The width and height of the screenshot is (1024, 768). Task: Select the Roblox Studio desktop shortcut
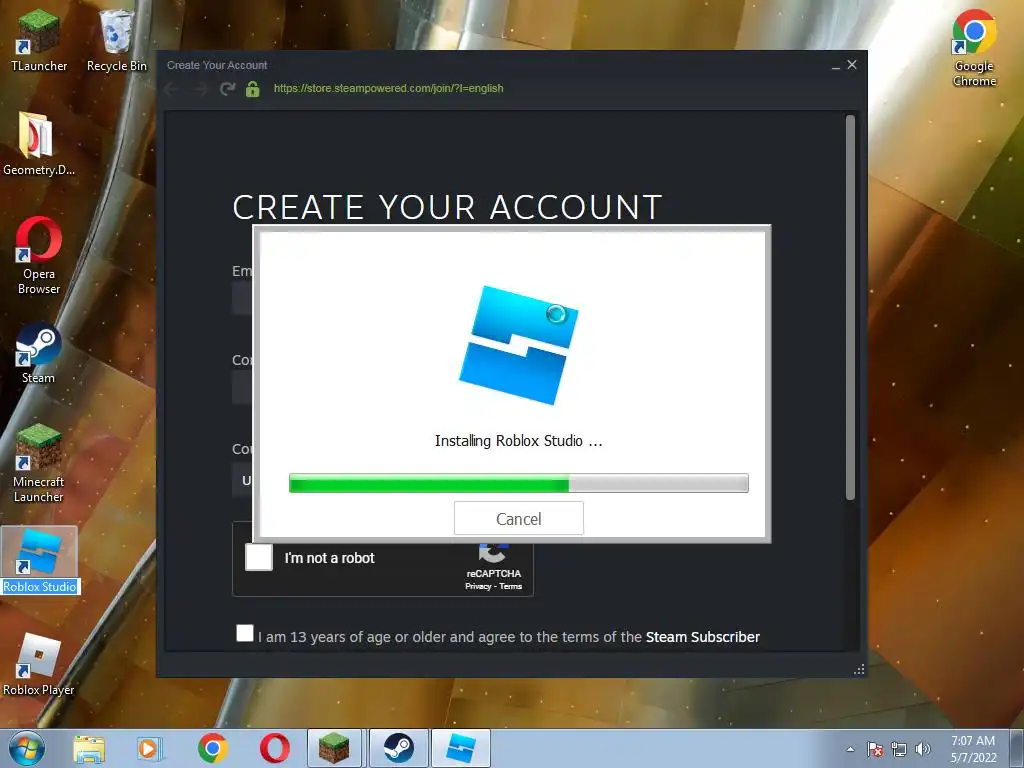pos(39,560)
